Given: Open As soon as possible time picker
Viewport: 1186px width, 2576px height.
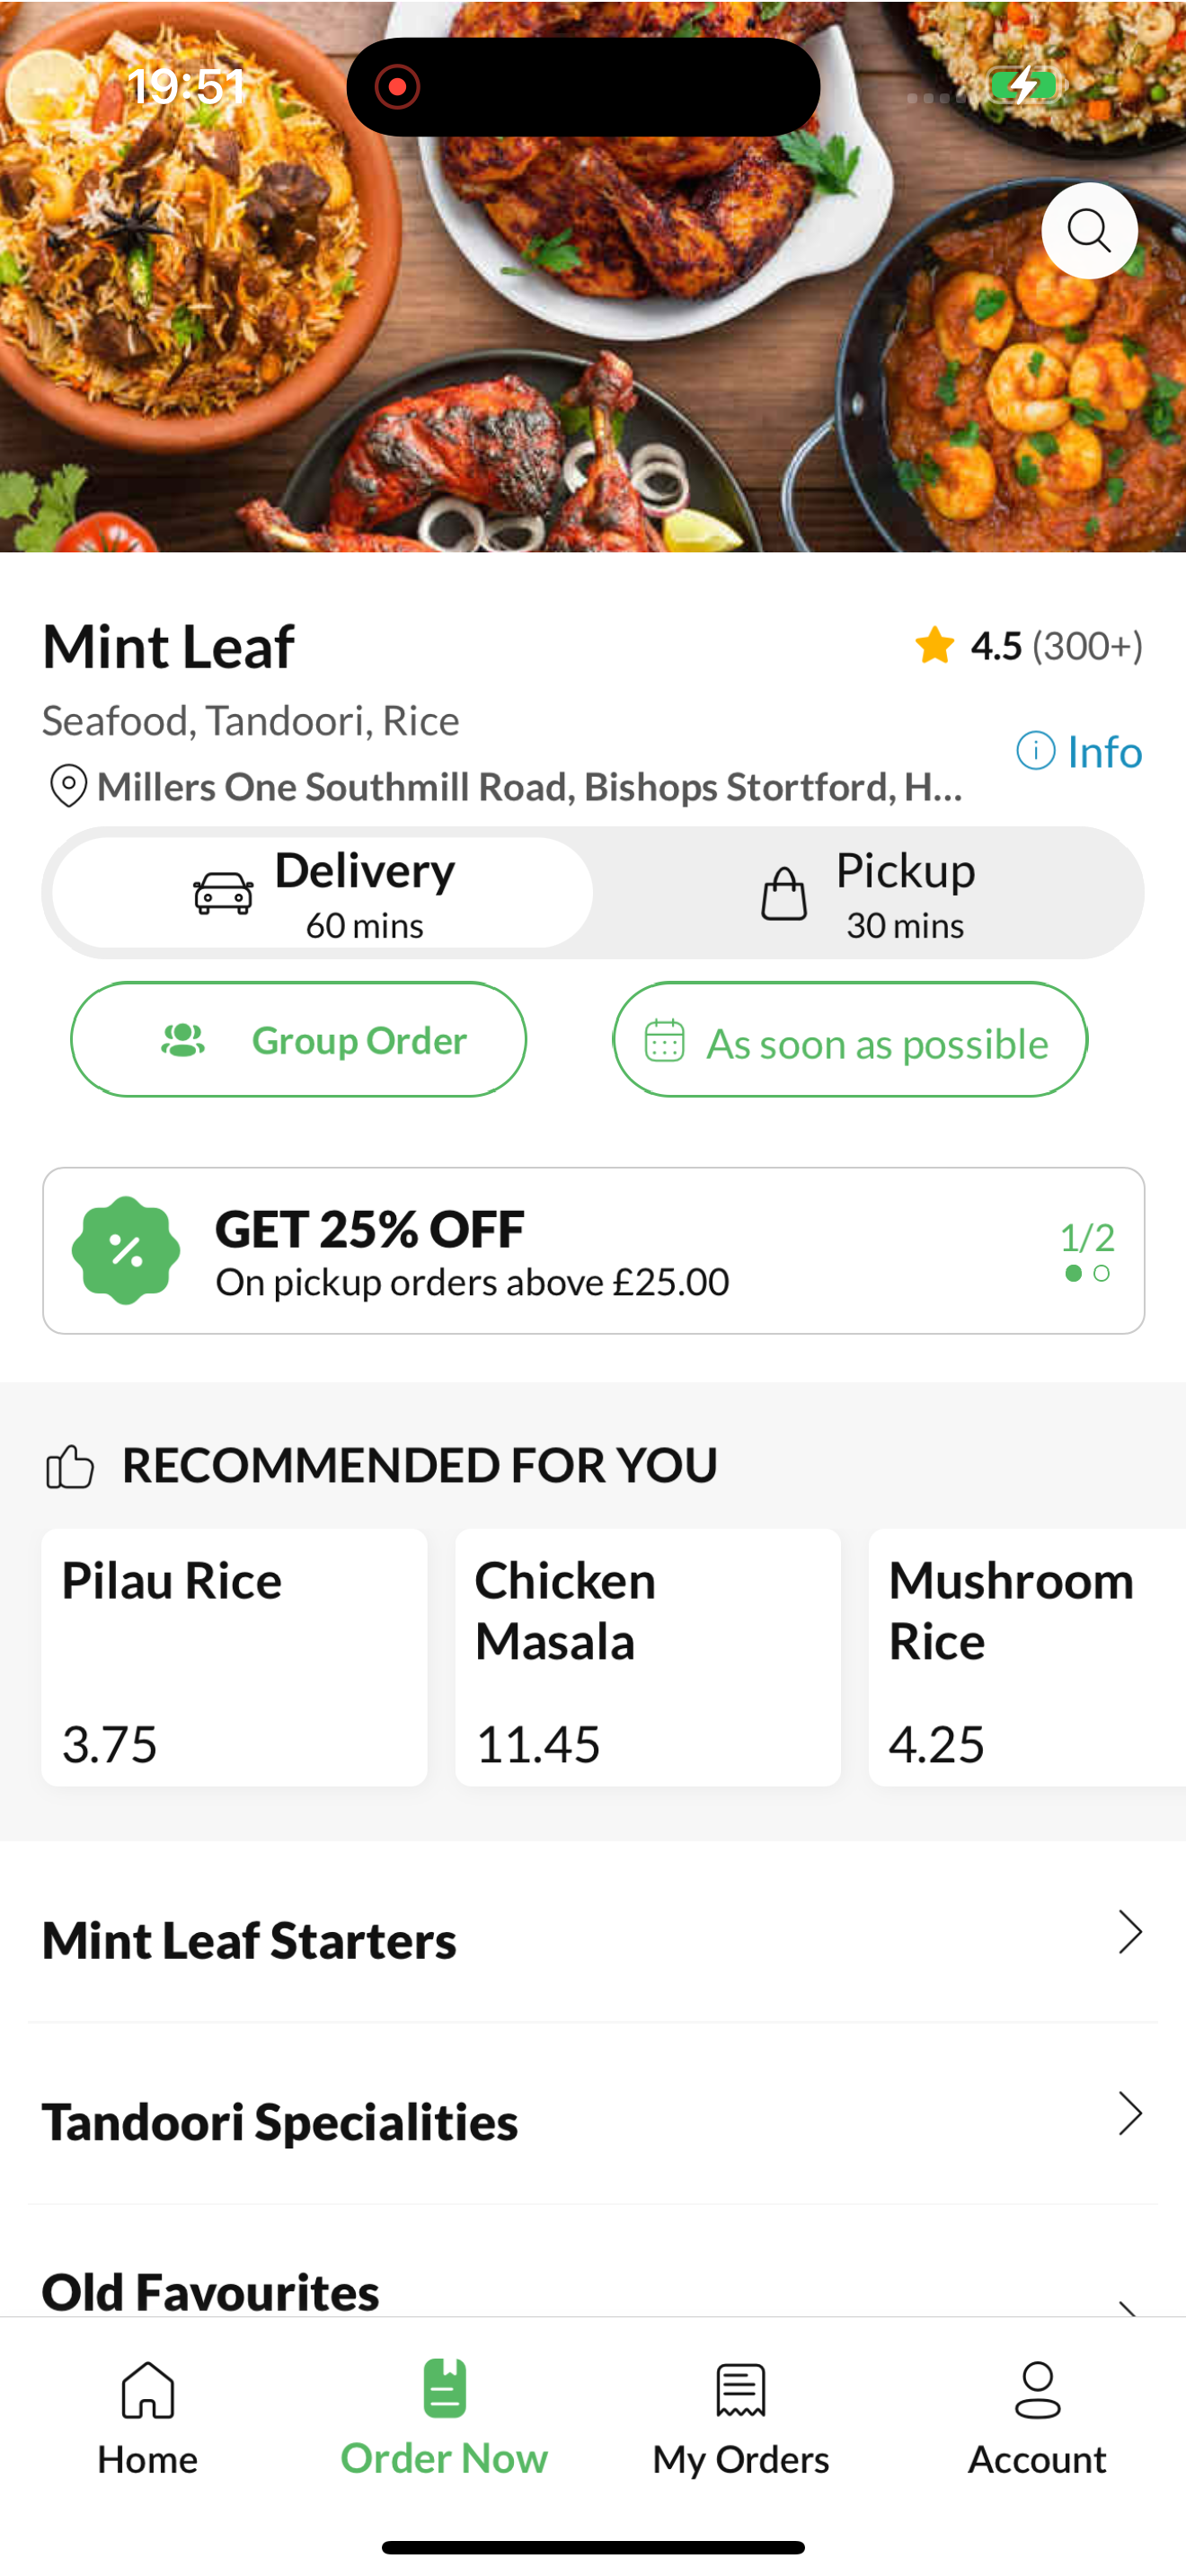Looking at the screenshot, I should click(x=850, y=1039).
